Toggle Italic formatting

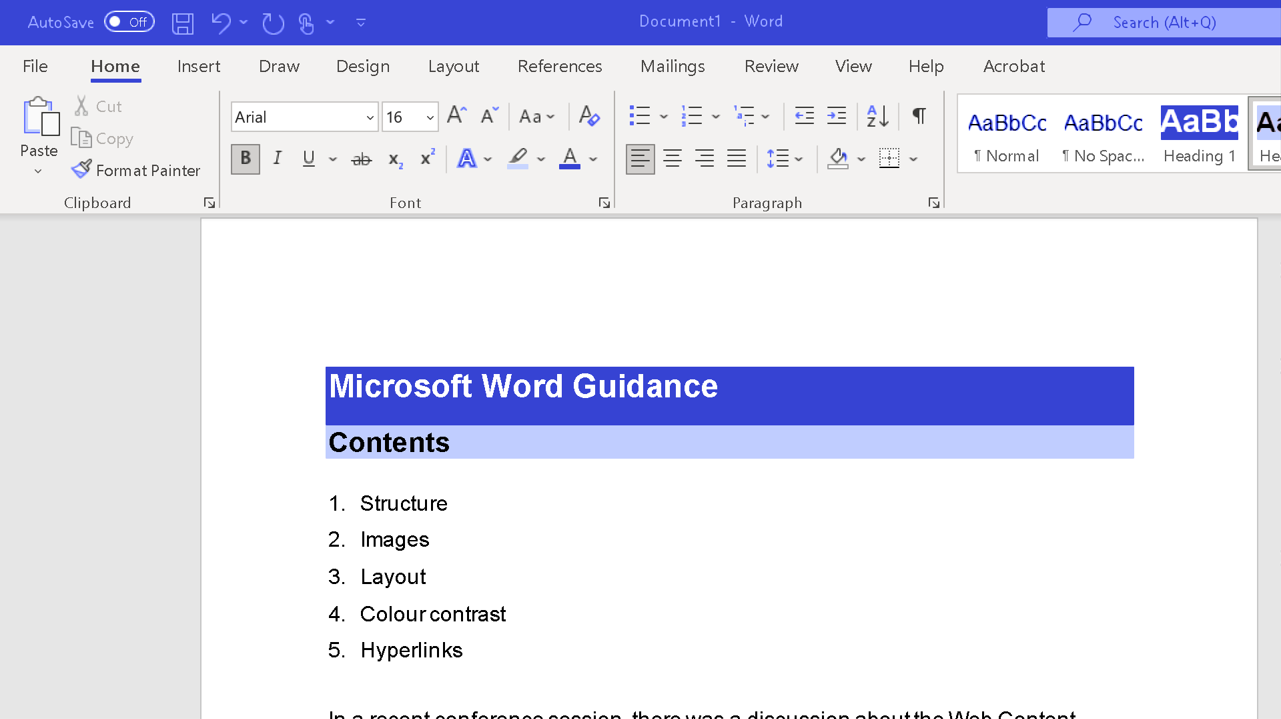pos(277,159)
